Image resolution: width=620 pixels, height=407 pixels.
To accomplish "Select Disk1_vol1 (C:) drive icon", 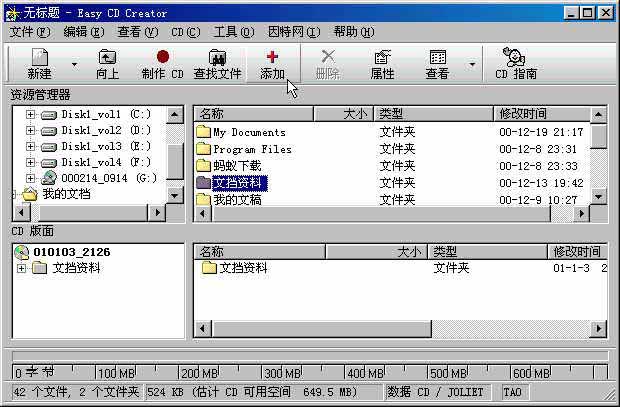I will pyautogui.click(x=49, y=115).
